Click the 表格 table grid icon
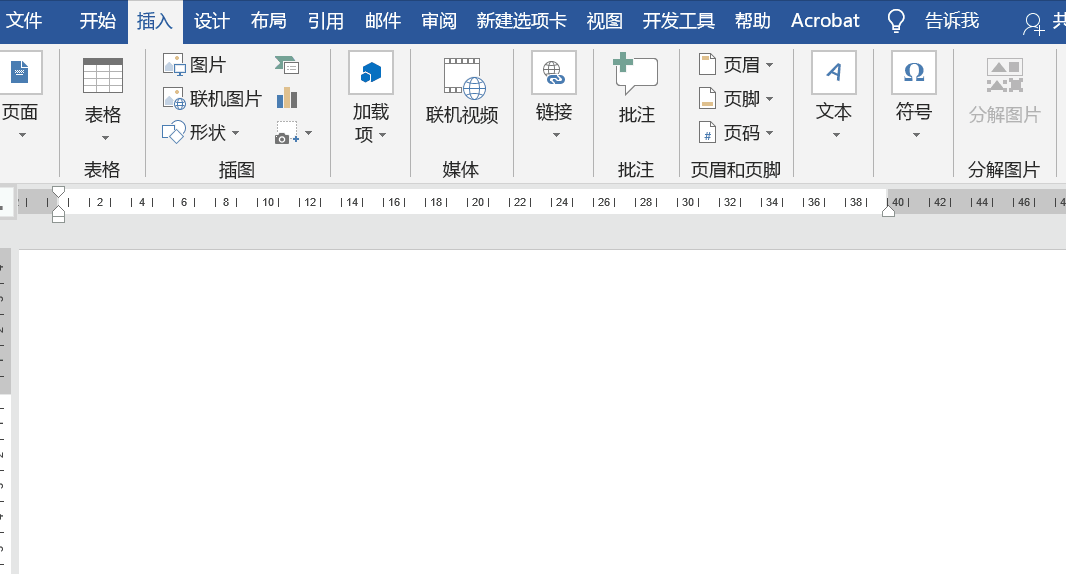Viewport: 1066px width, 574px height. tap(103, 75)
